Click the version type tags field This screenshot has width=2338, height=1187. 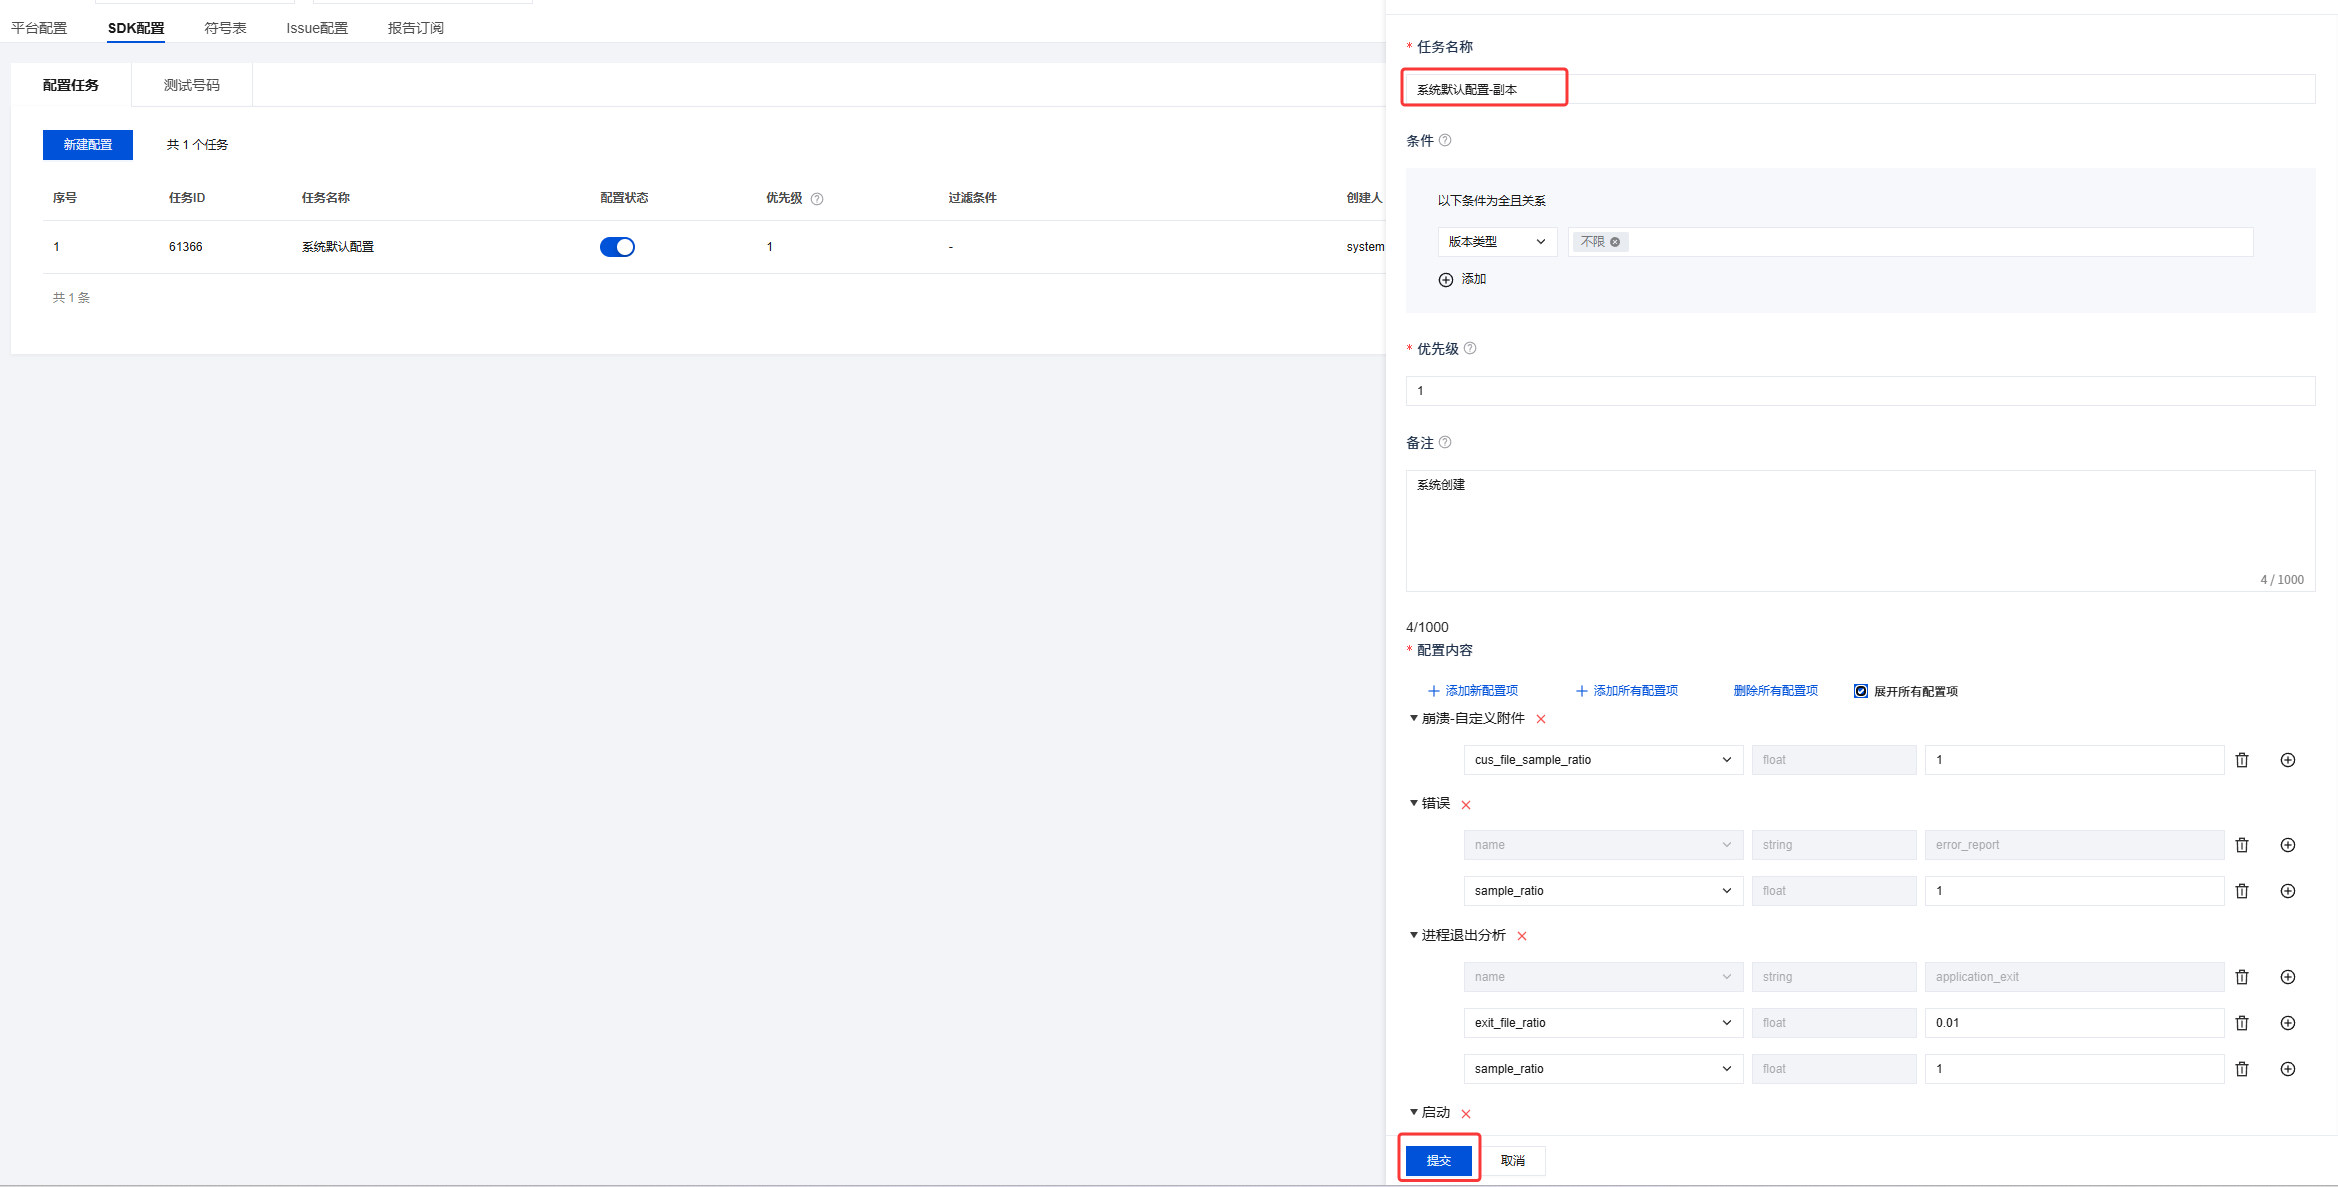coord(1910,242)
